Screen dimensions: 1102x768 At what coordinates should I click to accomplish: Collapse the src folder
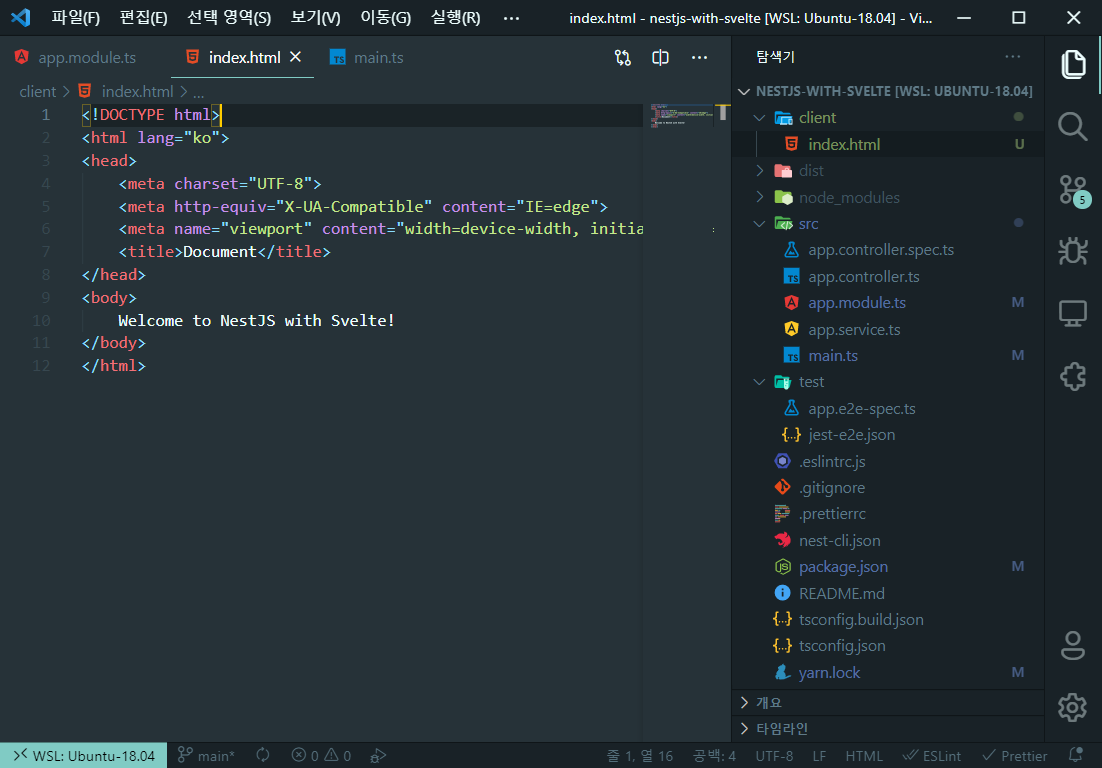click(x=760, y=223)
